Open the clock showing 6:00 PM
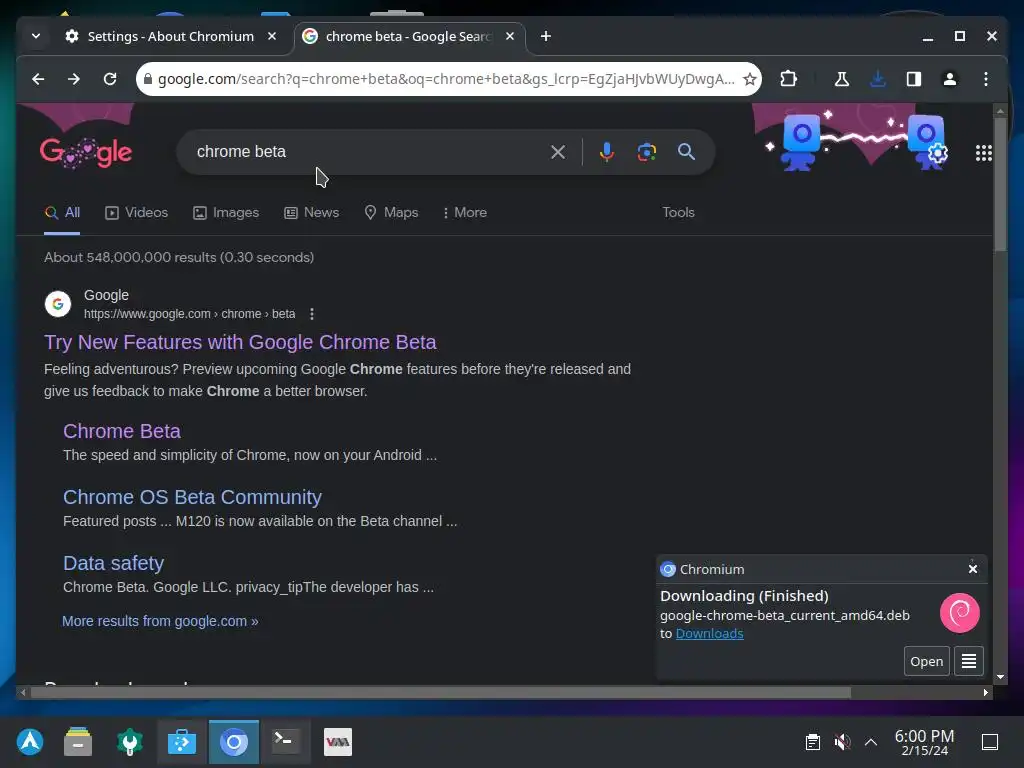Viewport: 1024px width, 768px height. click(924, 743)
